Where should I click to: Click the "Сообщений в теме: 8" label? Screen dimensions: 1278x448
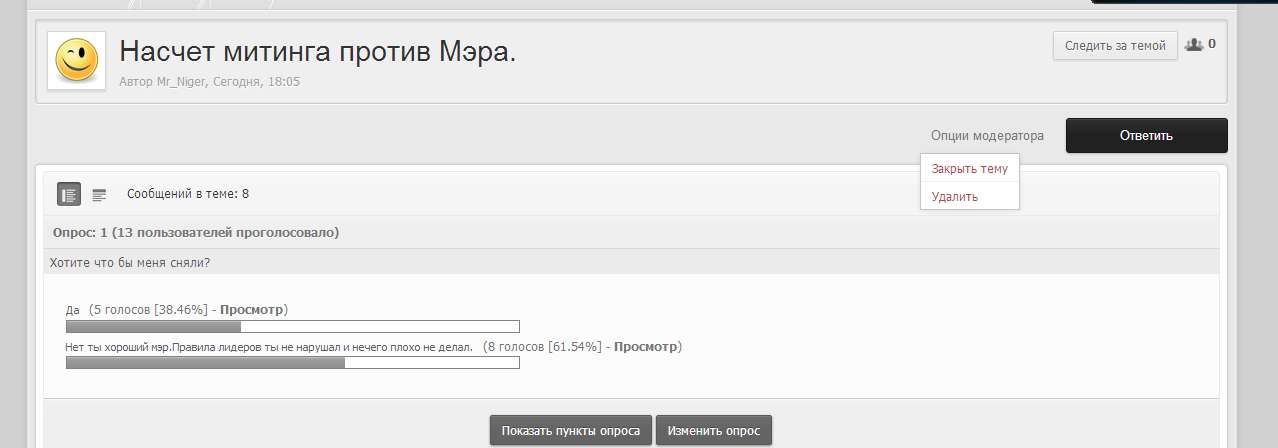[188, 194]
